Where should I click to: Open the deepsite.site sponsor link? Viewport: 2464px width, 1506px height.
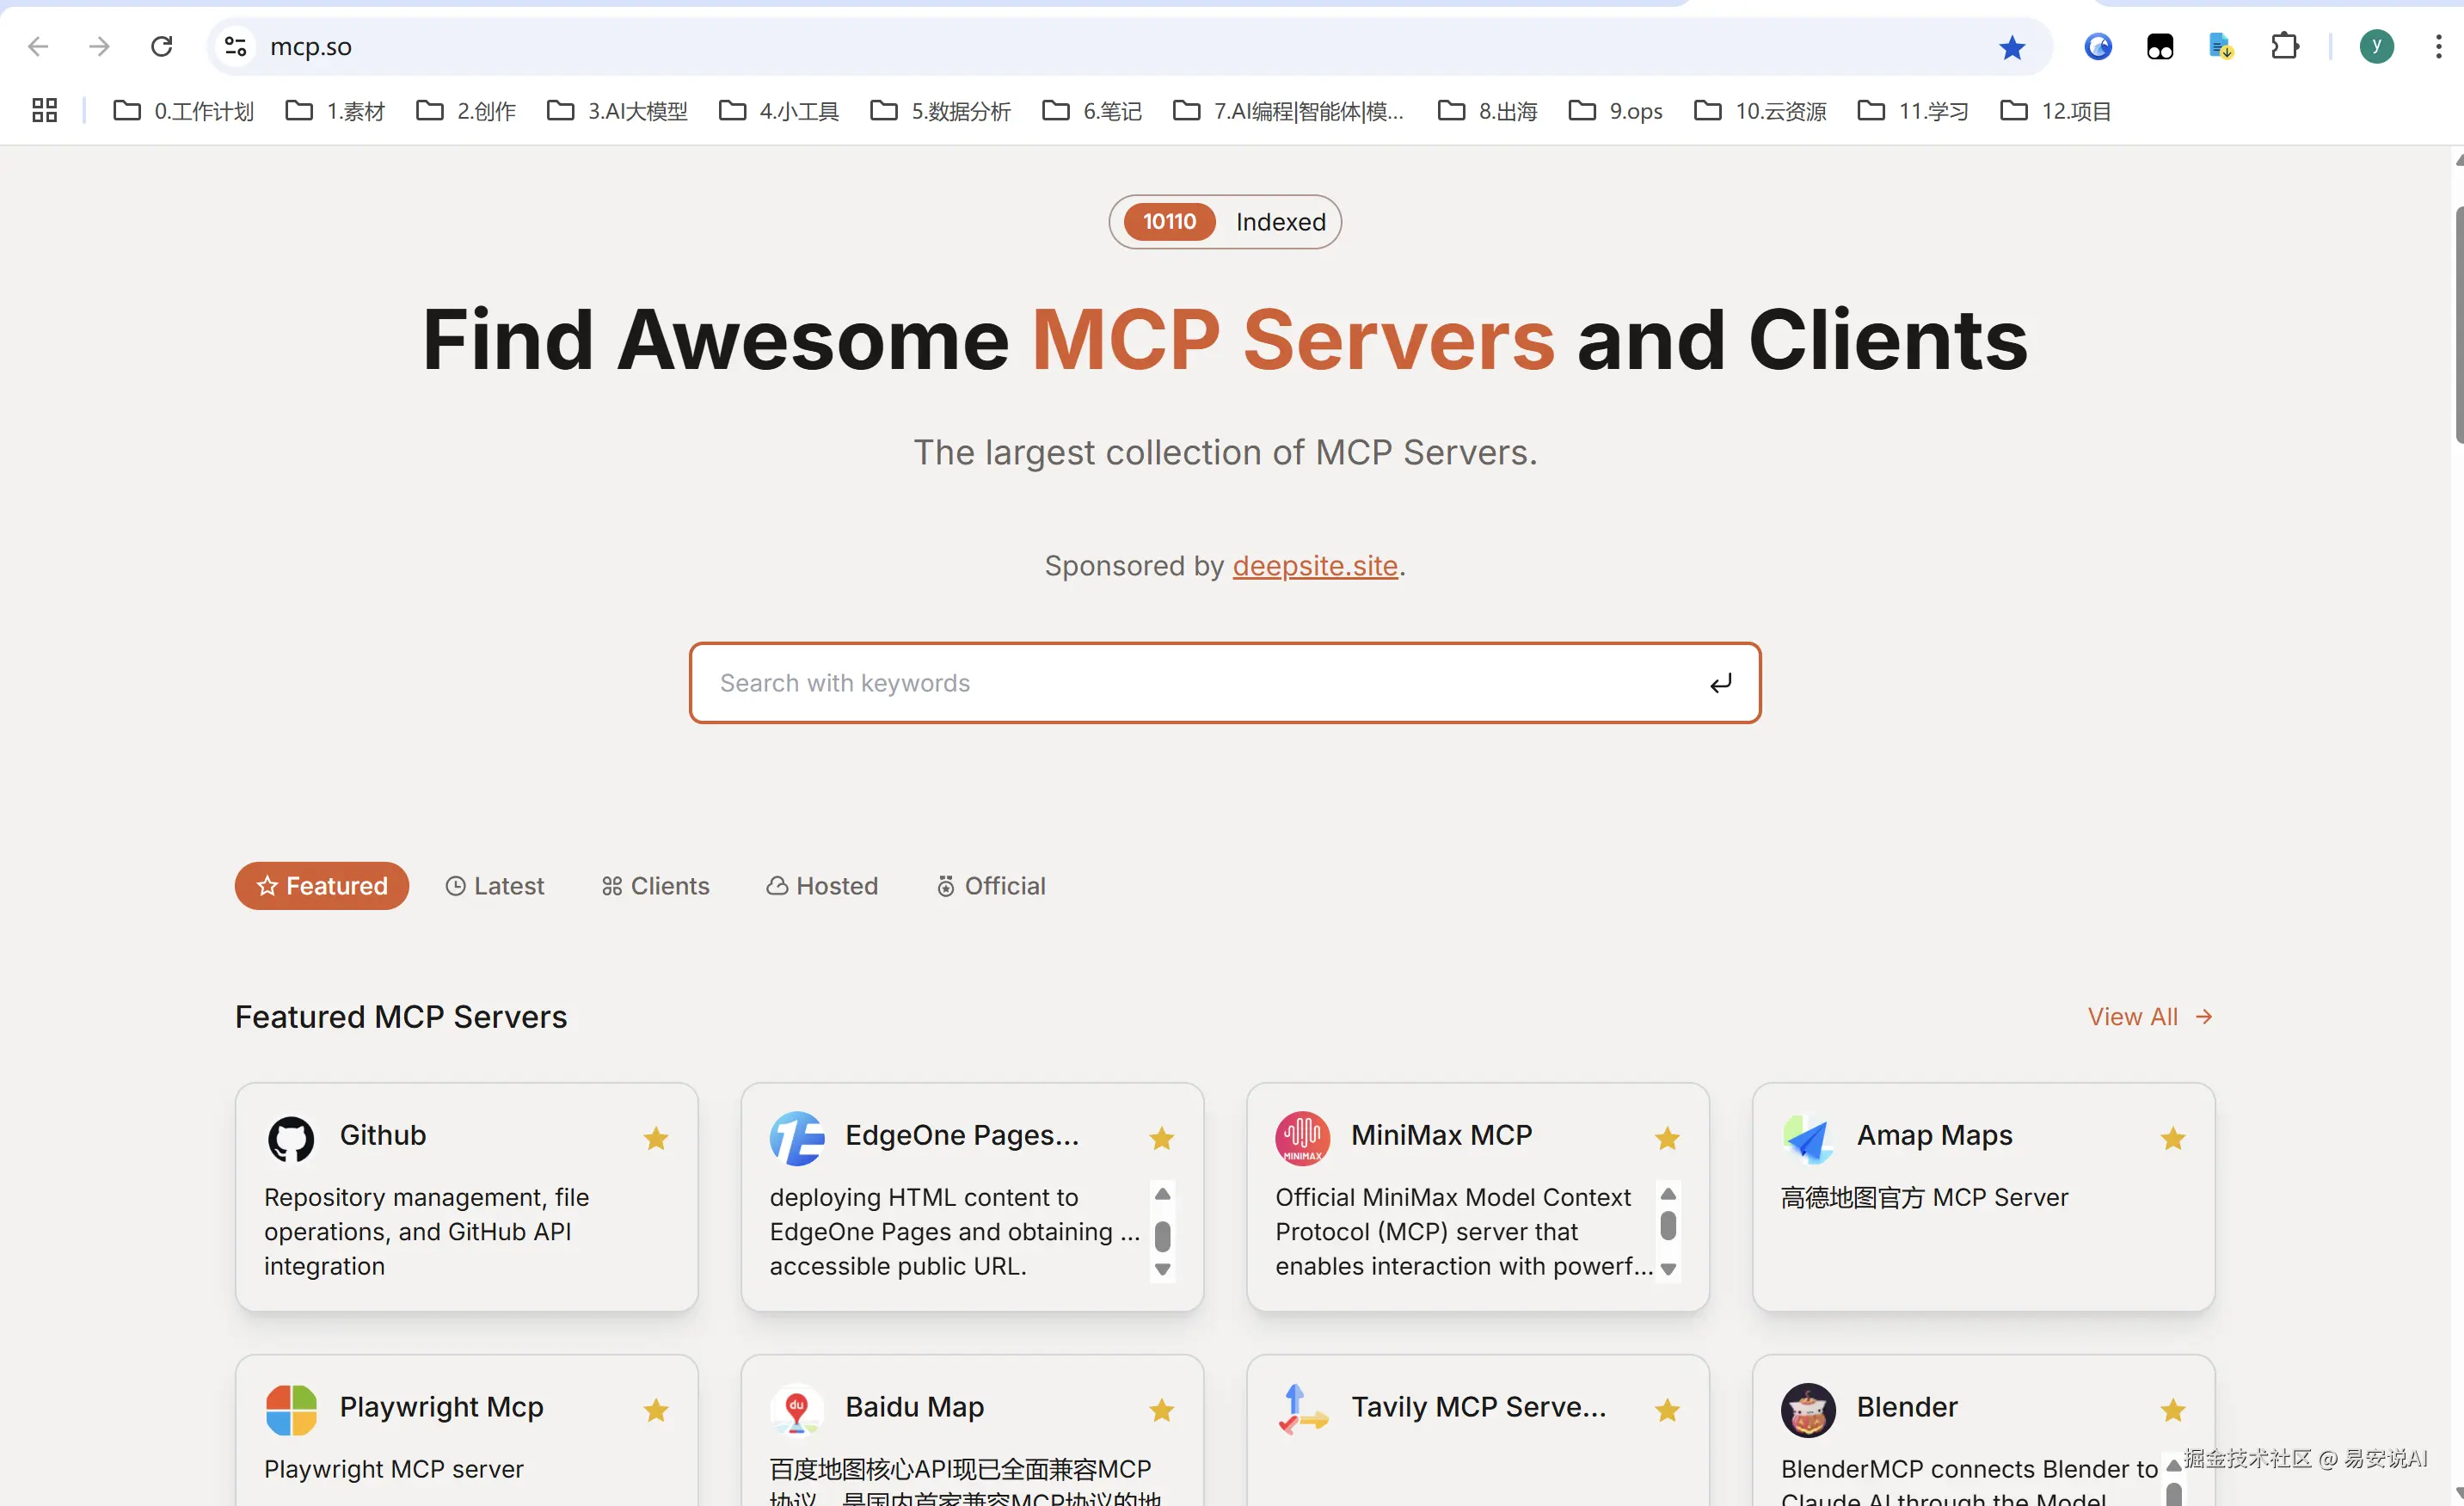[x=1314, y=566]
